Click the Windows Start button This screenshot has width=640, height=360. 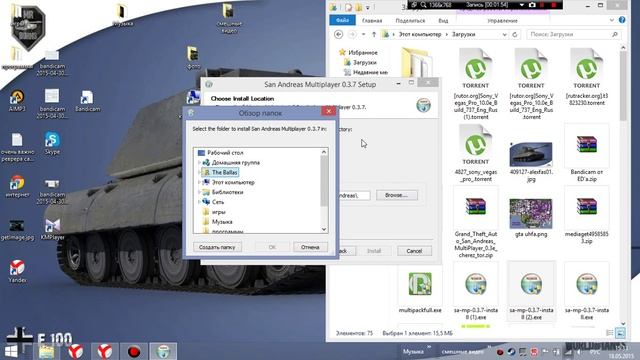pyautogui.click(x=11, y=351)
